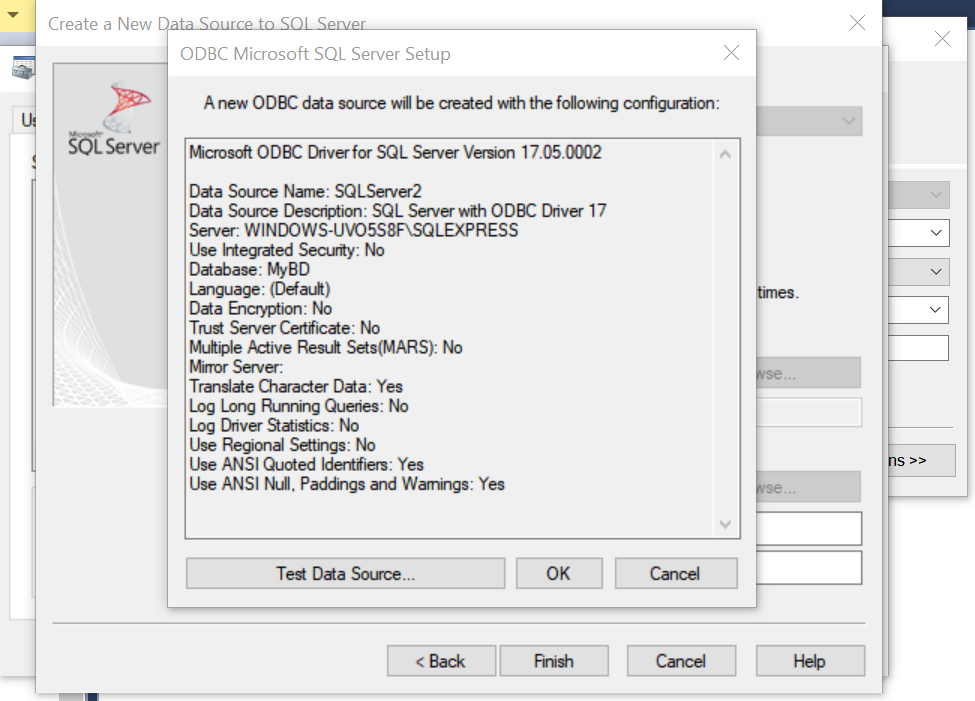
Task: Select Language: (Default) line
Action: click(259, 289)
